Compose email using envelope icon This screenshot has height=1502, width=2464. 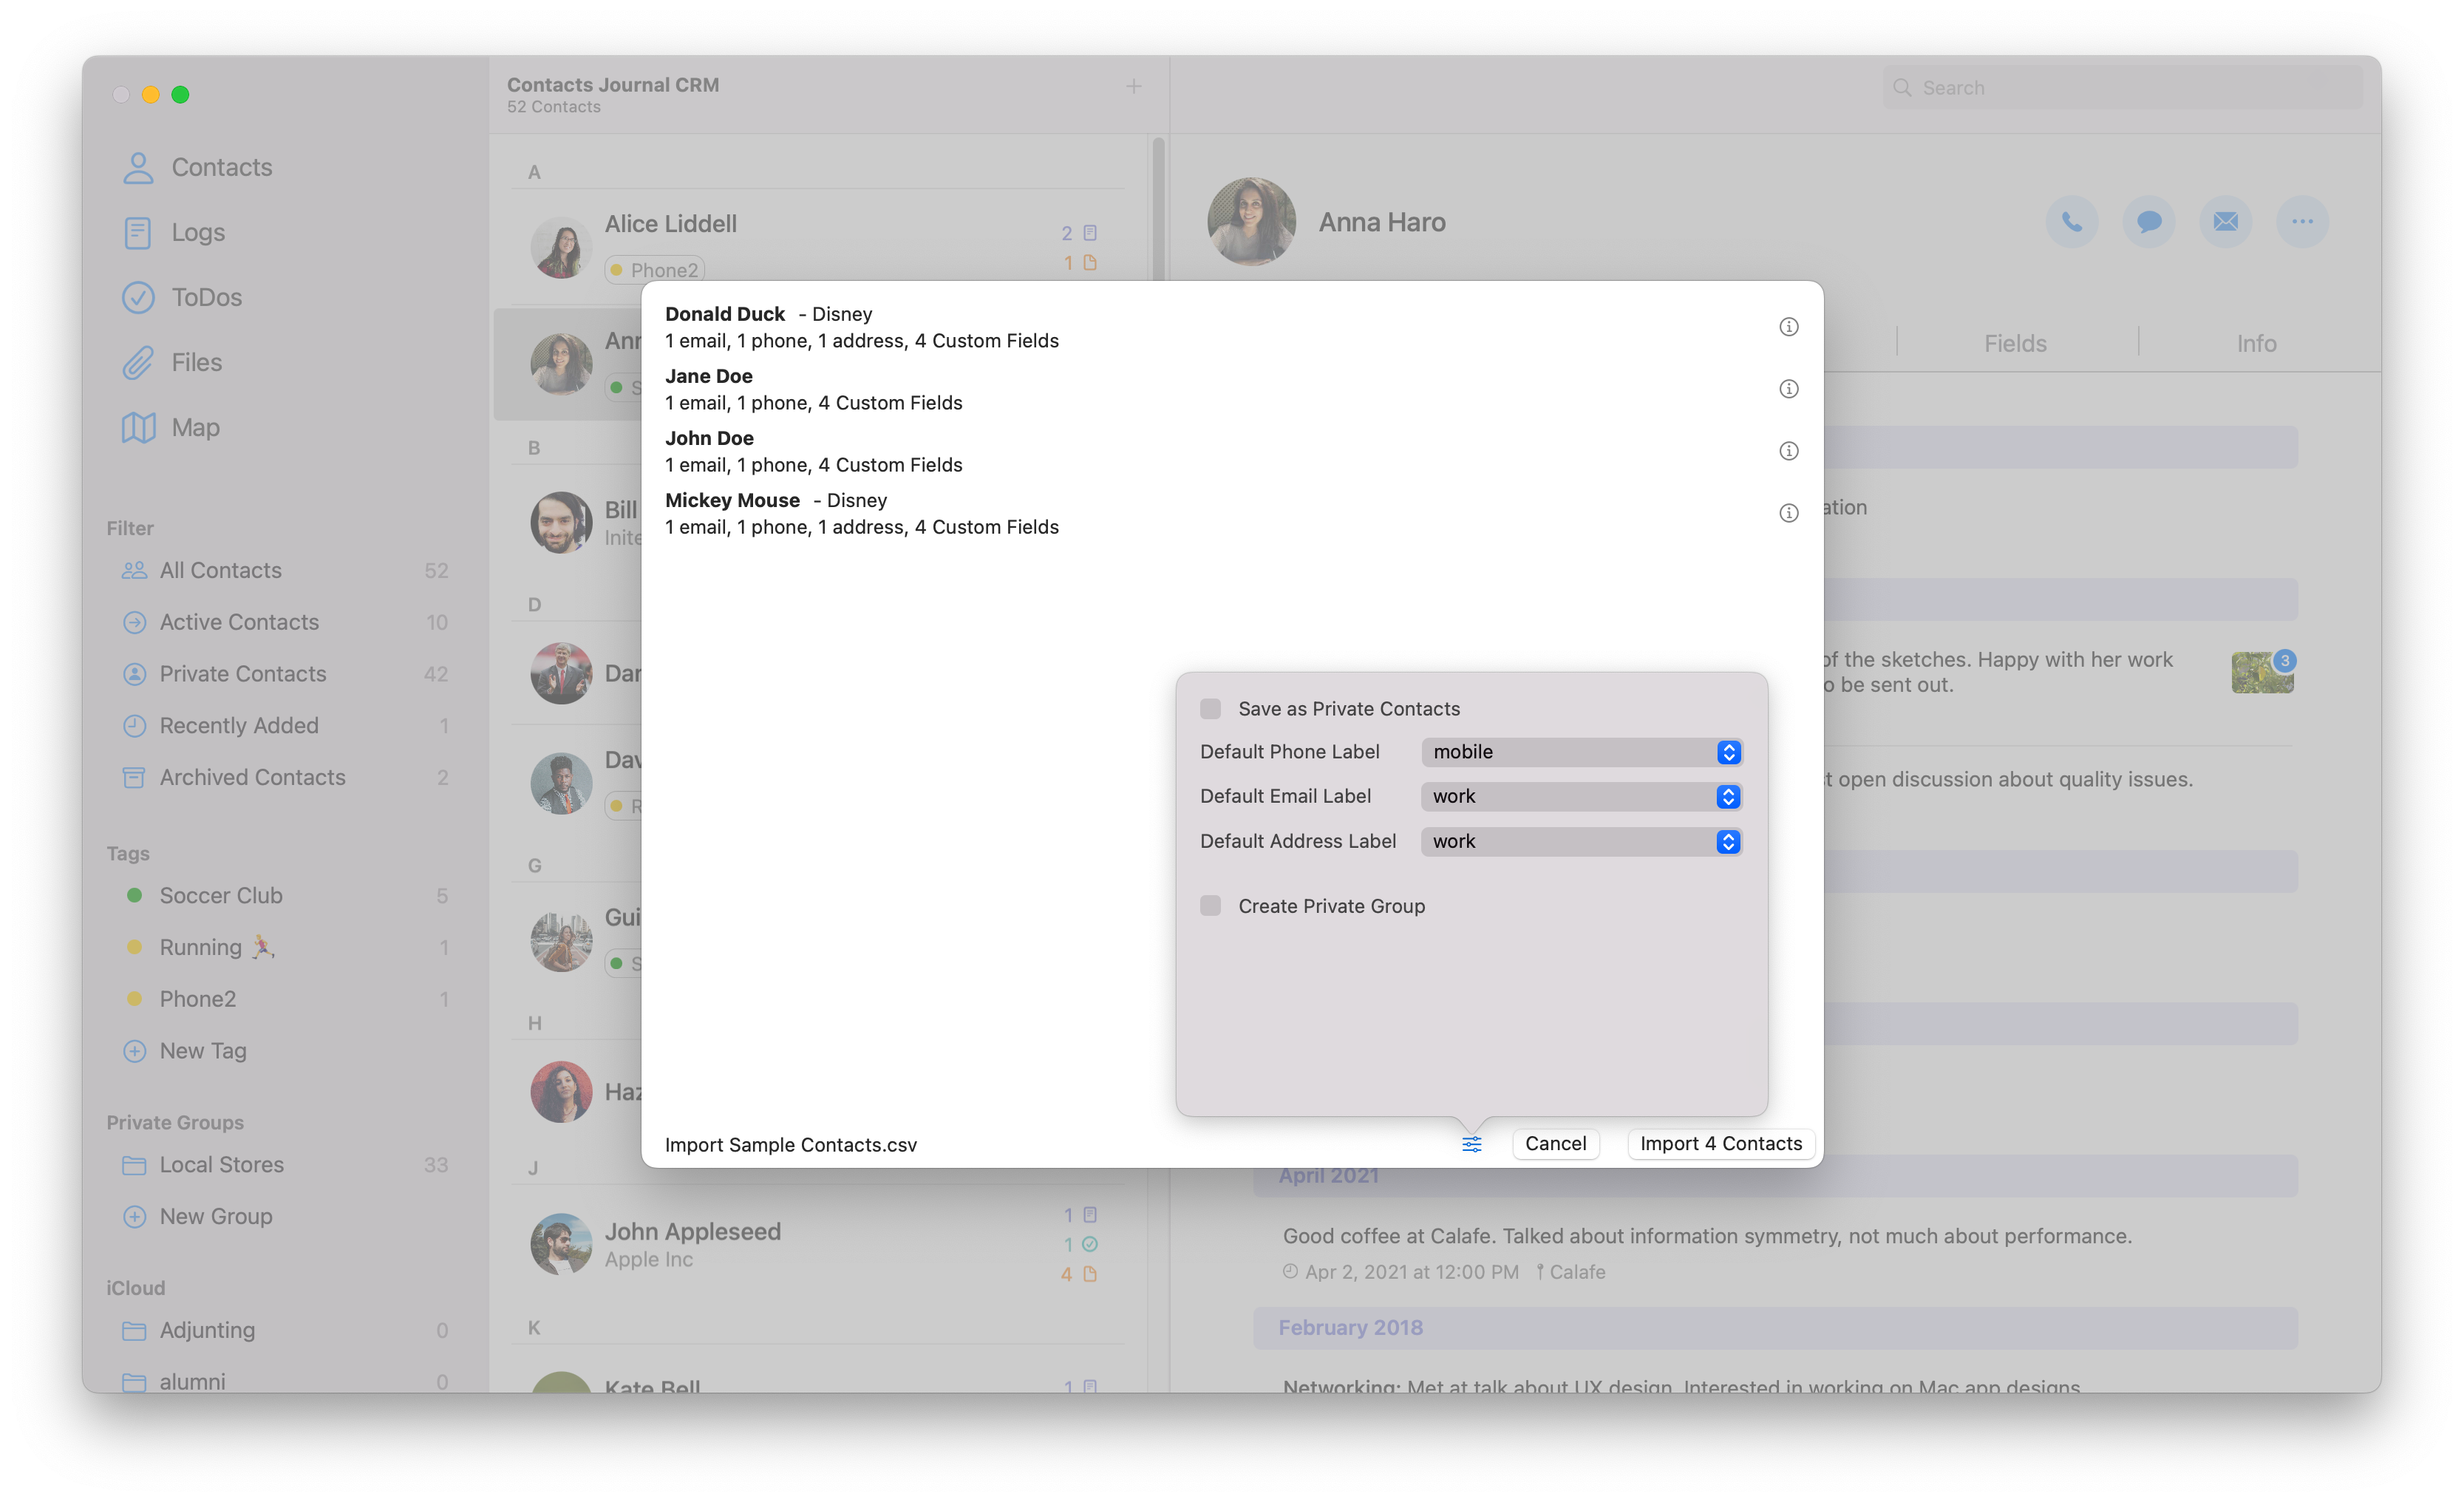(2225, 221)
